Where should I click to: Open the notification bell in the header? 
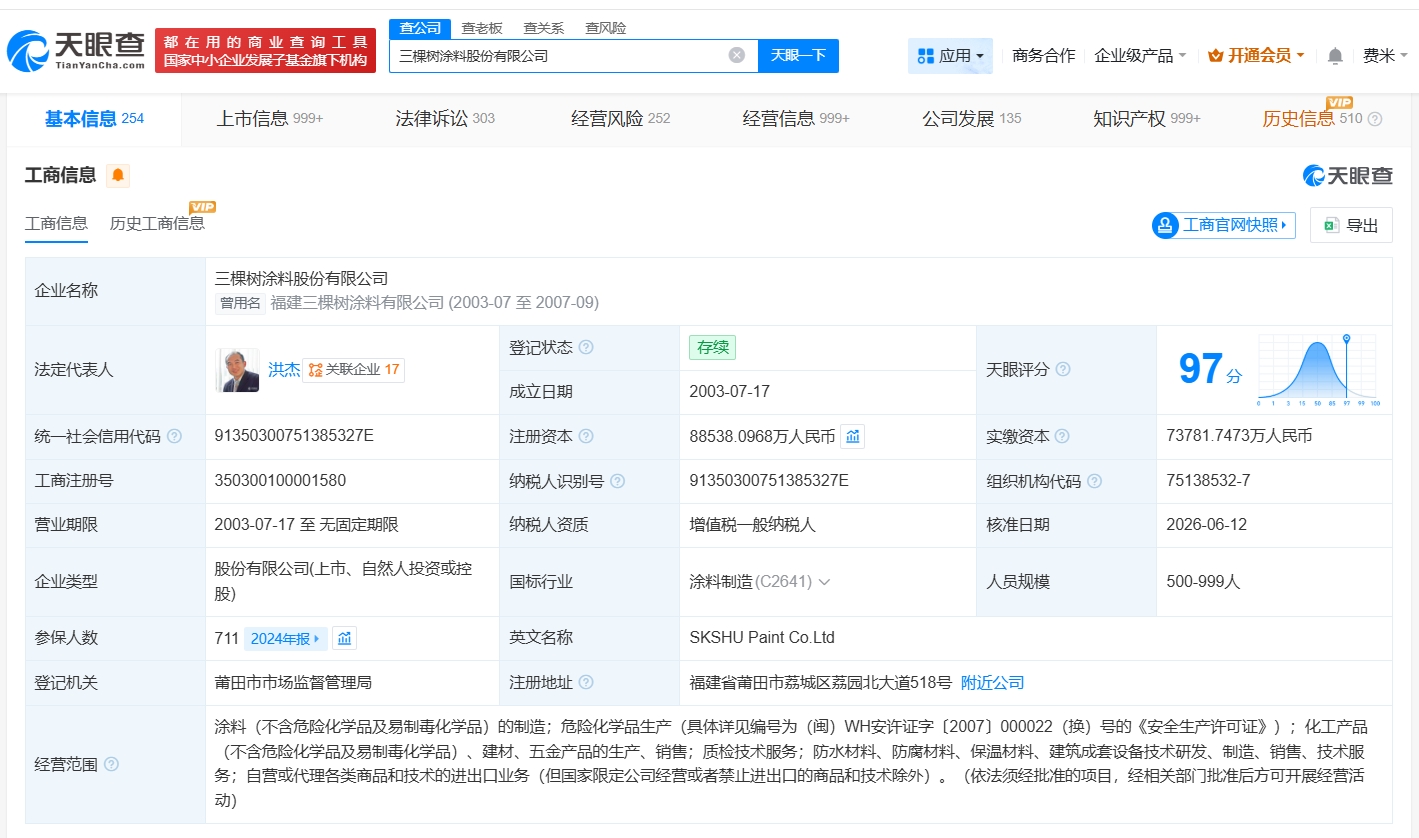pos(1335,56)
